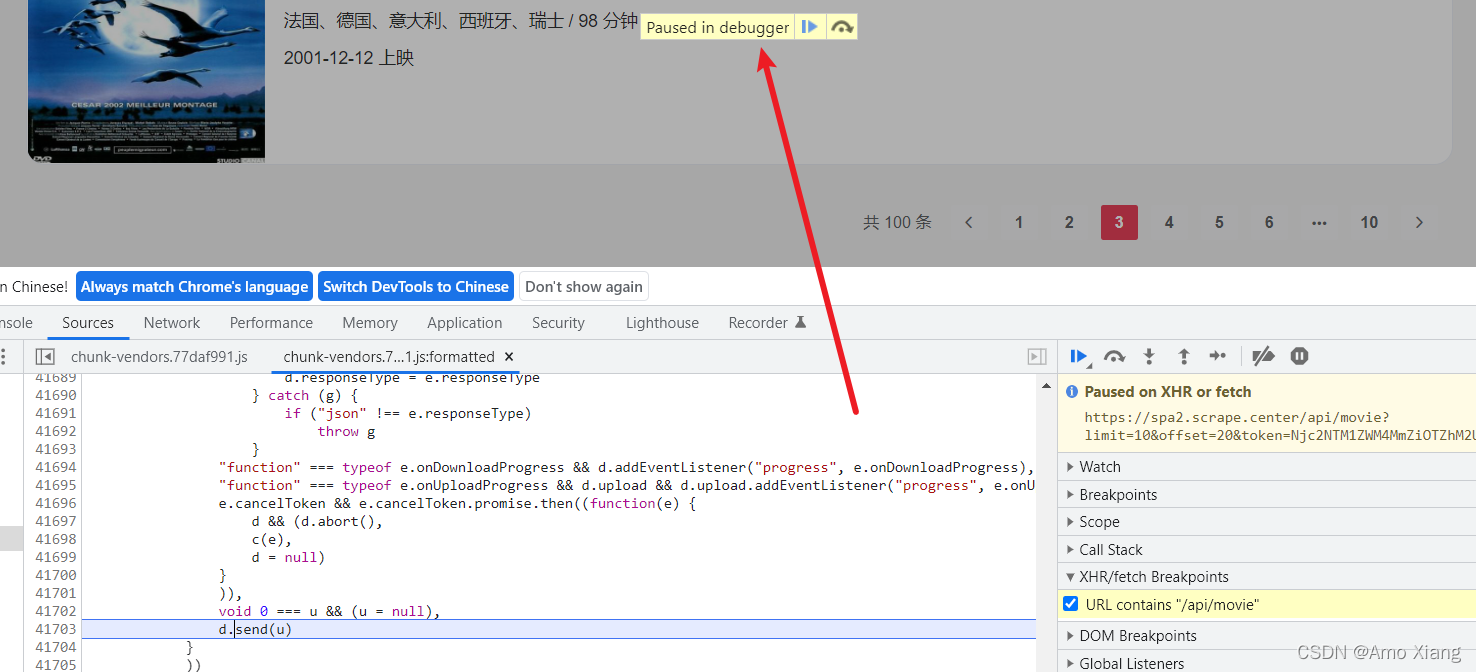Click the '2001-12-12 上映' release date
1476x672 pixels.
[349, 58]
